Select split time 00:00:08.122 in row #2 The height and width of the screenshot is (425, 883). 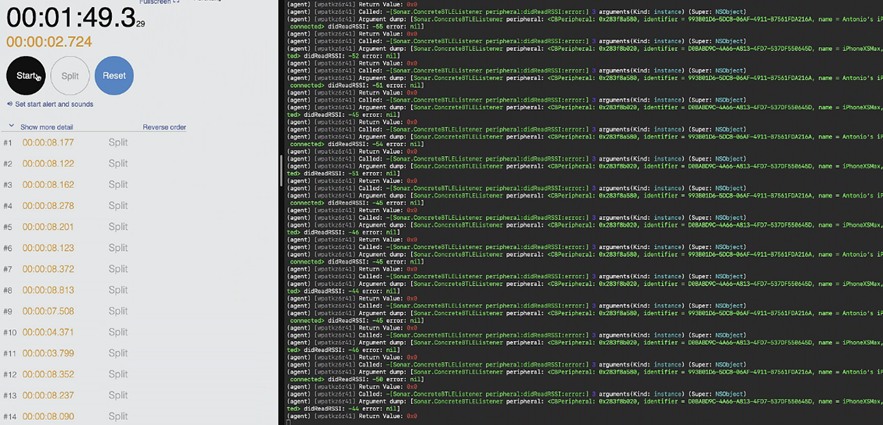48,164
